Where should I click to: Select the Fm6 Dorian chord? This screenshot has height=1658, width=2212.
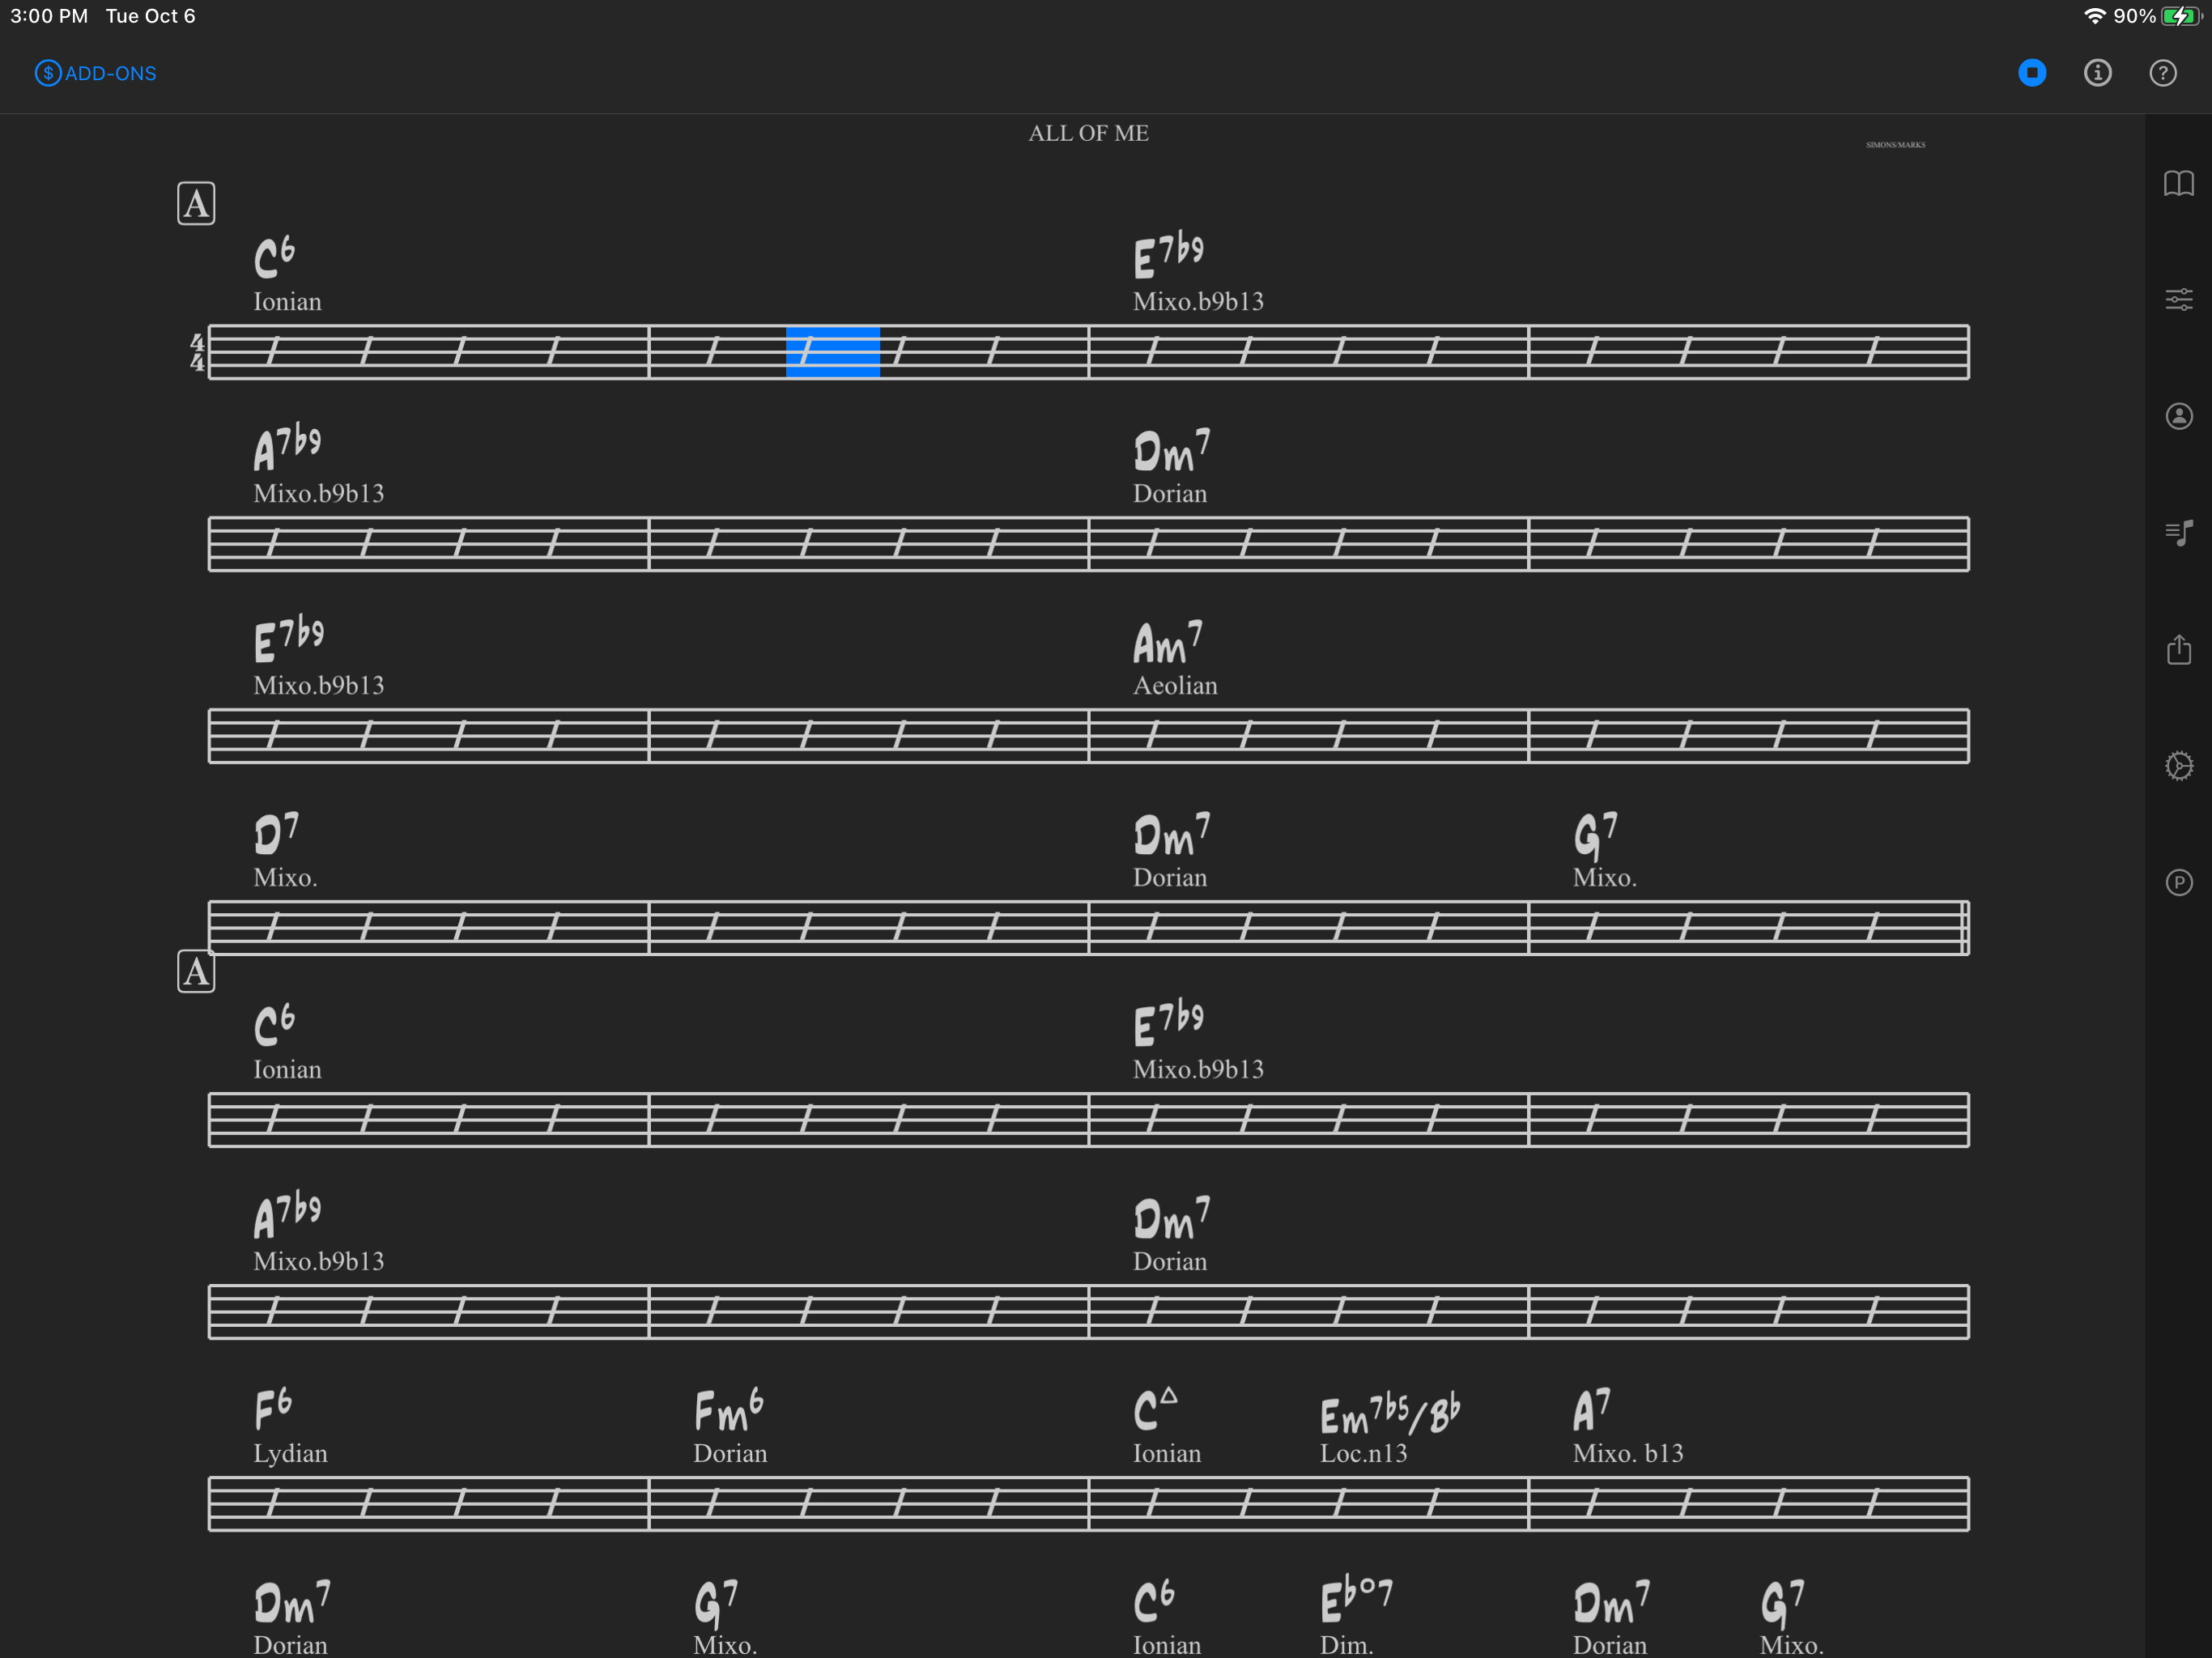[729, 1411]
